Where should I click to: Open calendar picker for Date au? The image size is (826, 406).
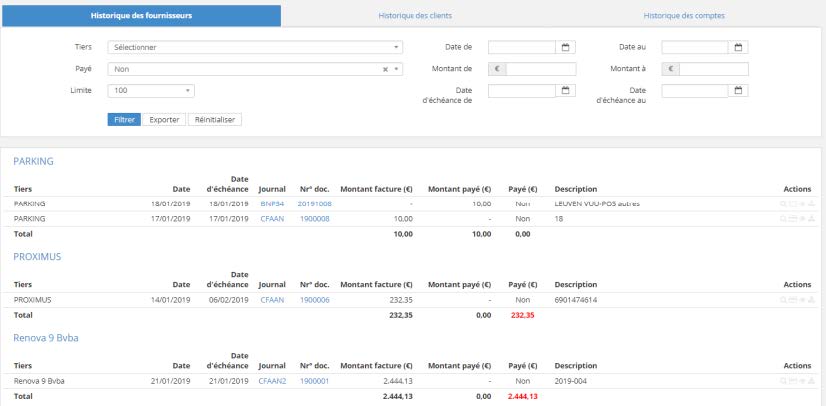738,47
